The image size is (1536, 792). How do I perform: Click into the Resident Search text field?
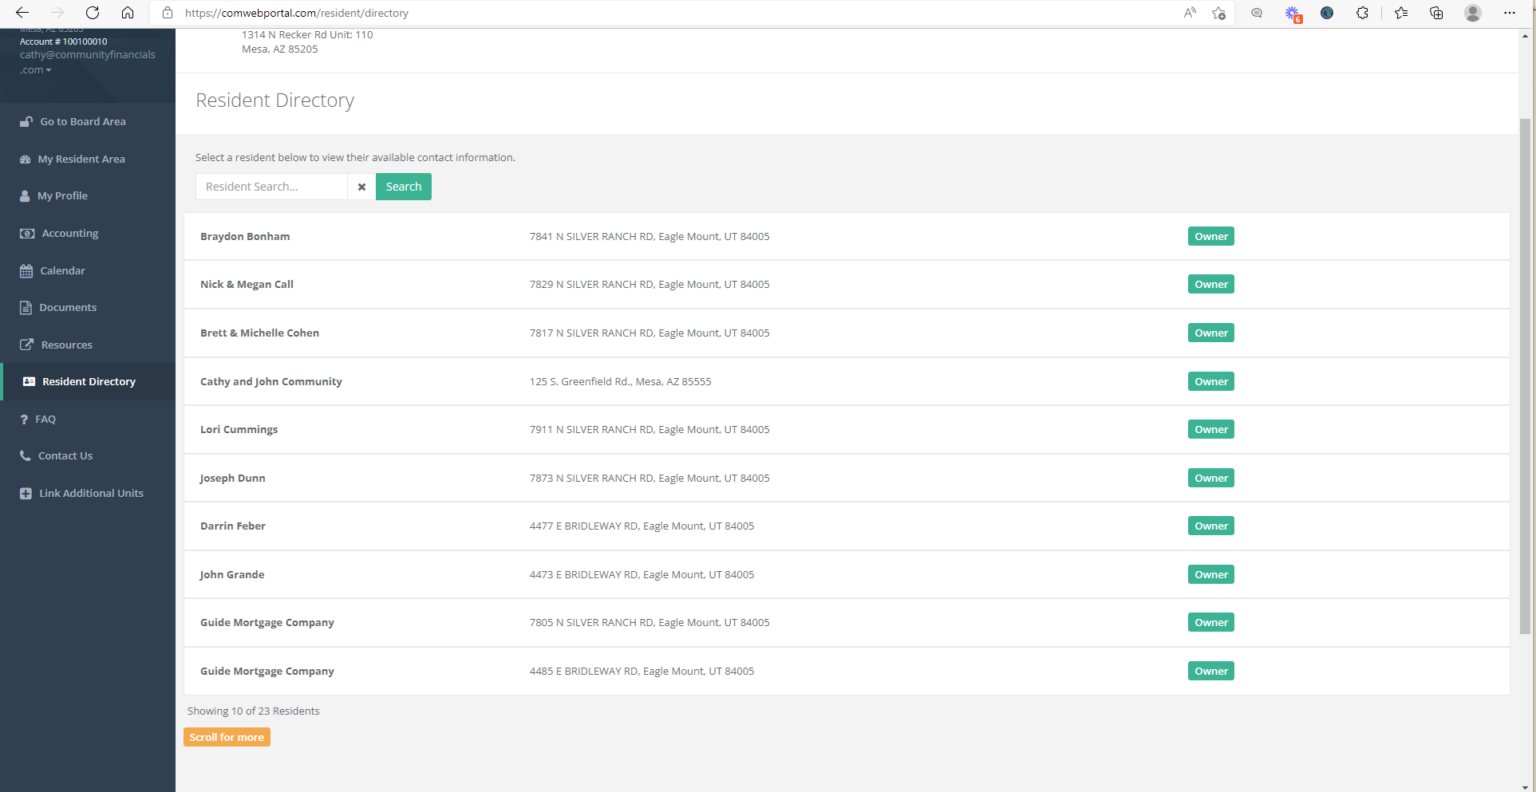(x=271, y=187)
